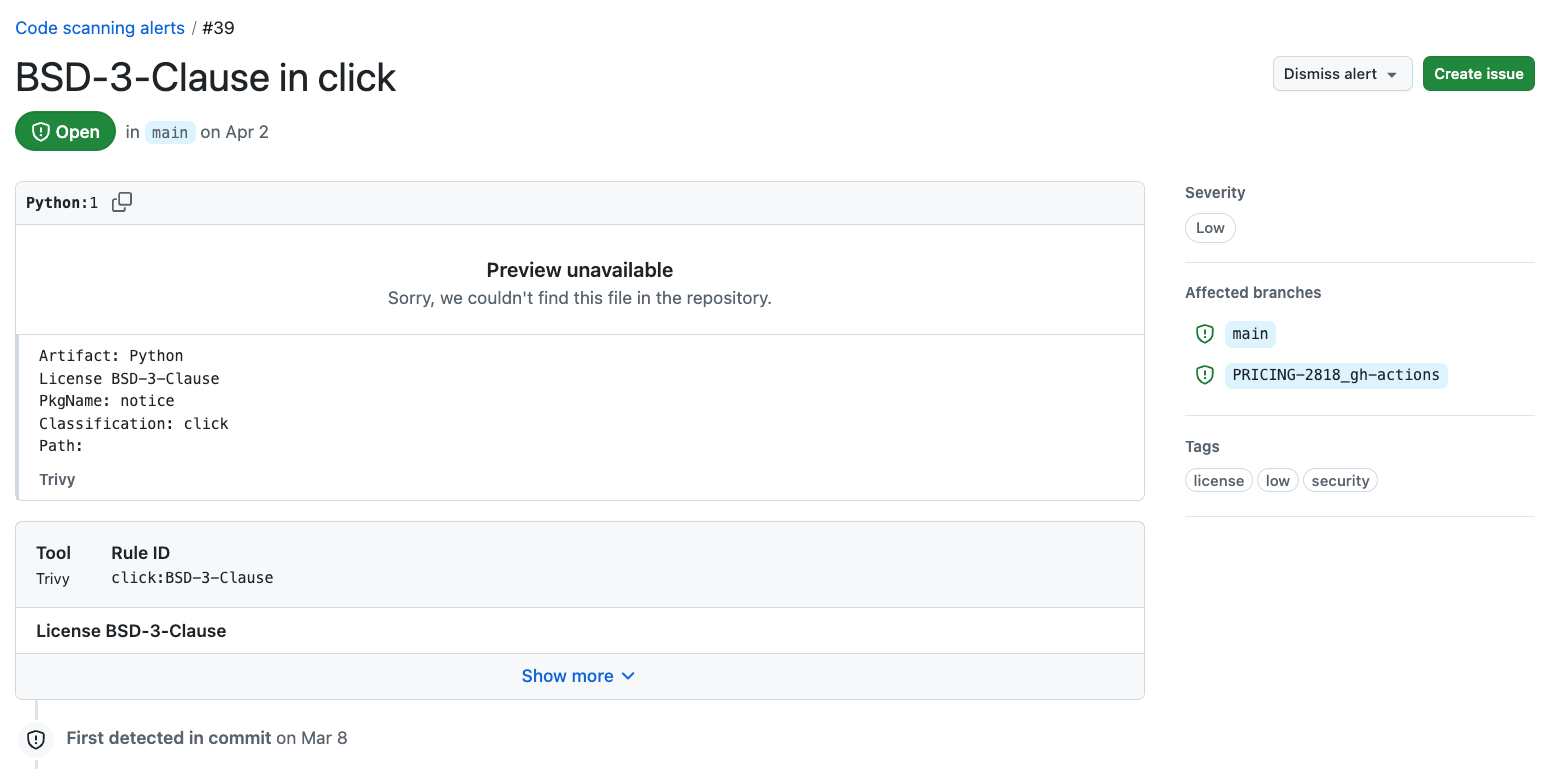
Task: Click shield icon beside main affected branch
Action: [x=1205, y=334]
